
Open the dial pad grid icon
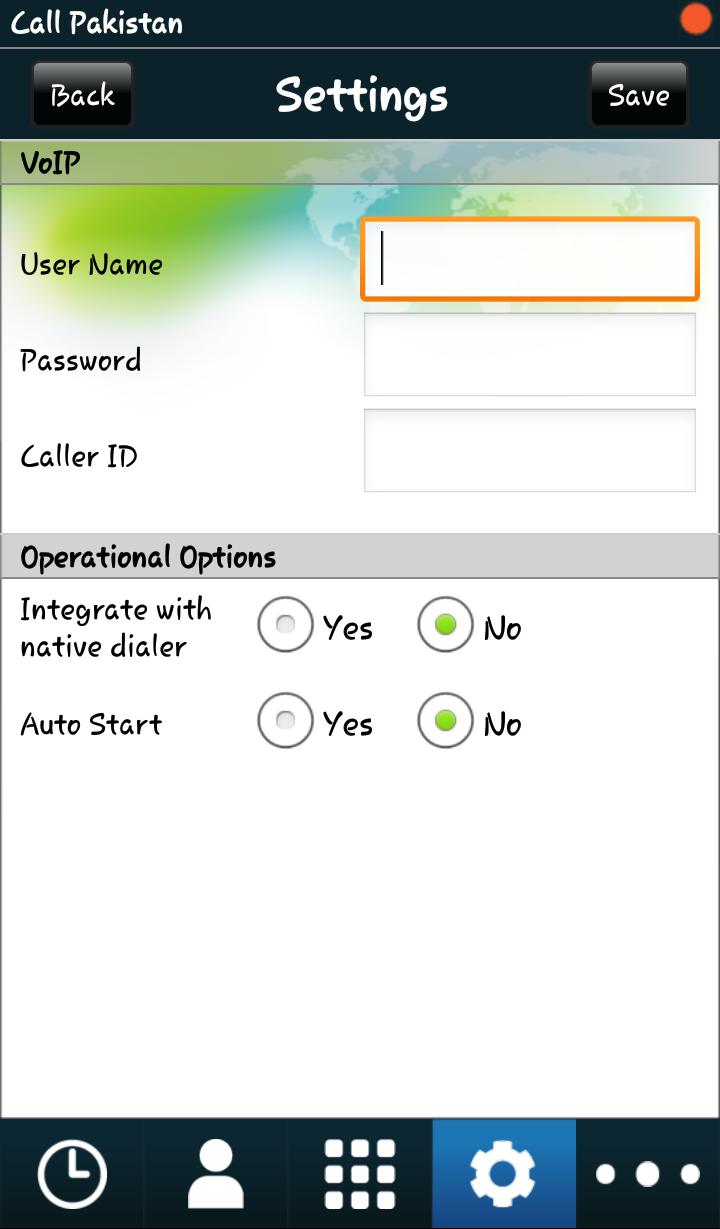click(x=360, y=1173)
